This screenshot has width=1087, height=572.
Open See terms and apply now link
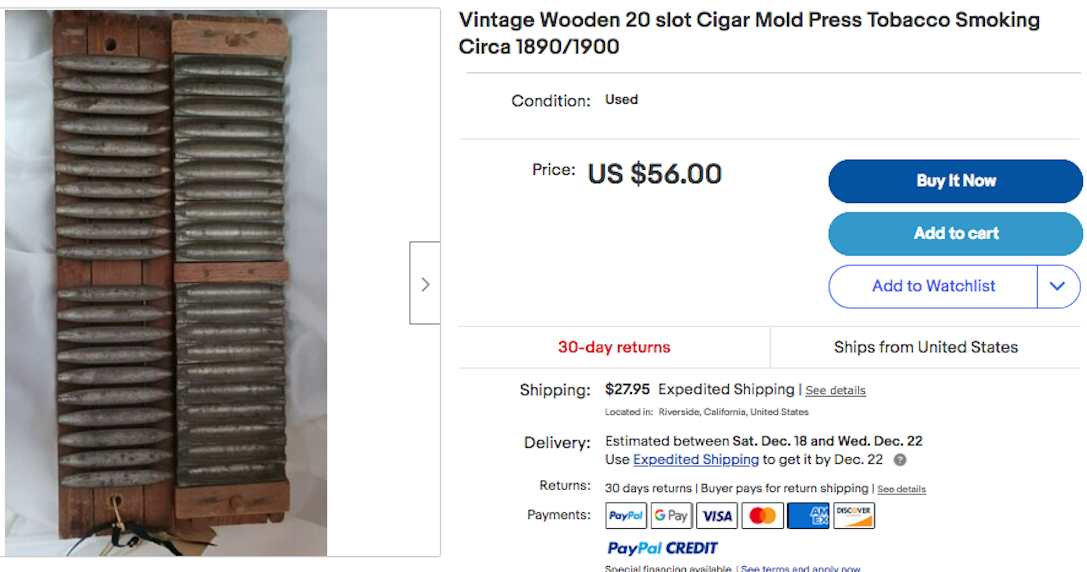[800, 568]
